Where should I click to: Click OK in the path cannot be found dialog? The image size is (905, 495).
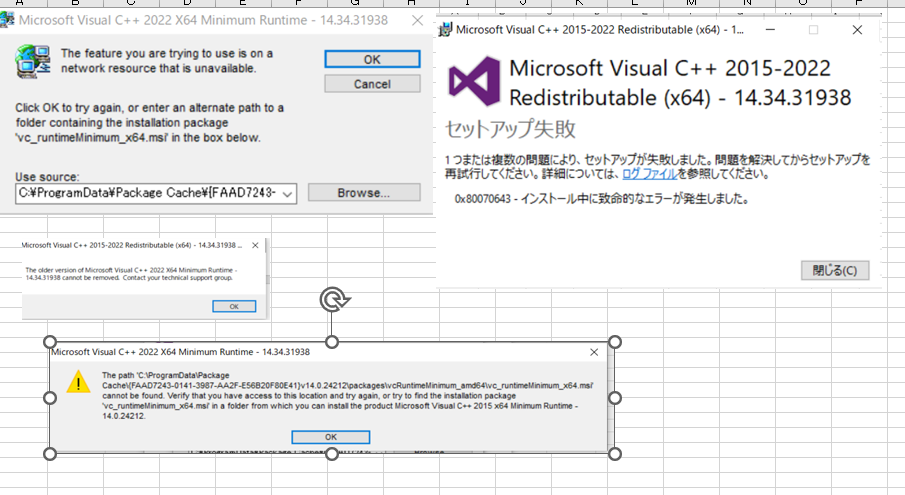tap(331, 437)
